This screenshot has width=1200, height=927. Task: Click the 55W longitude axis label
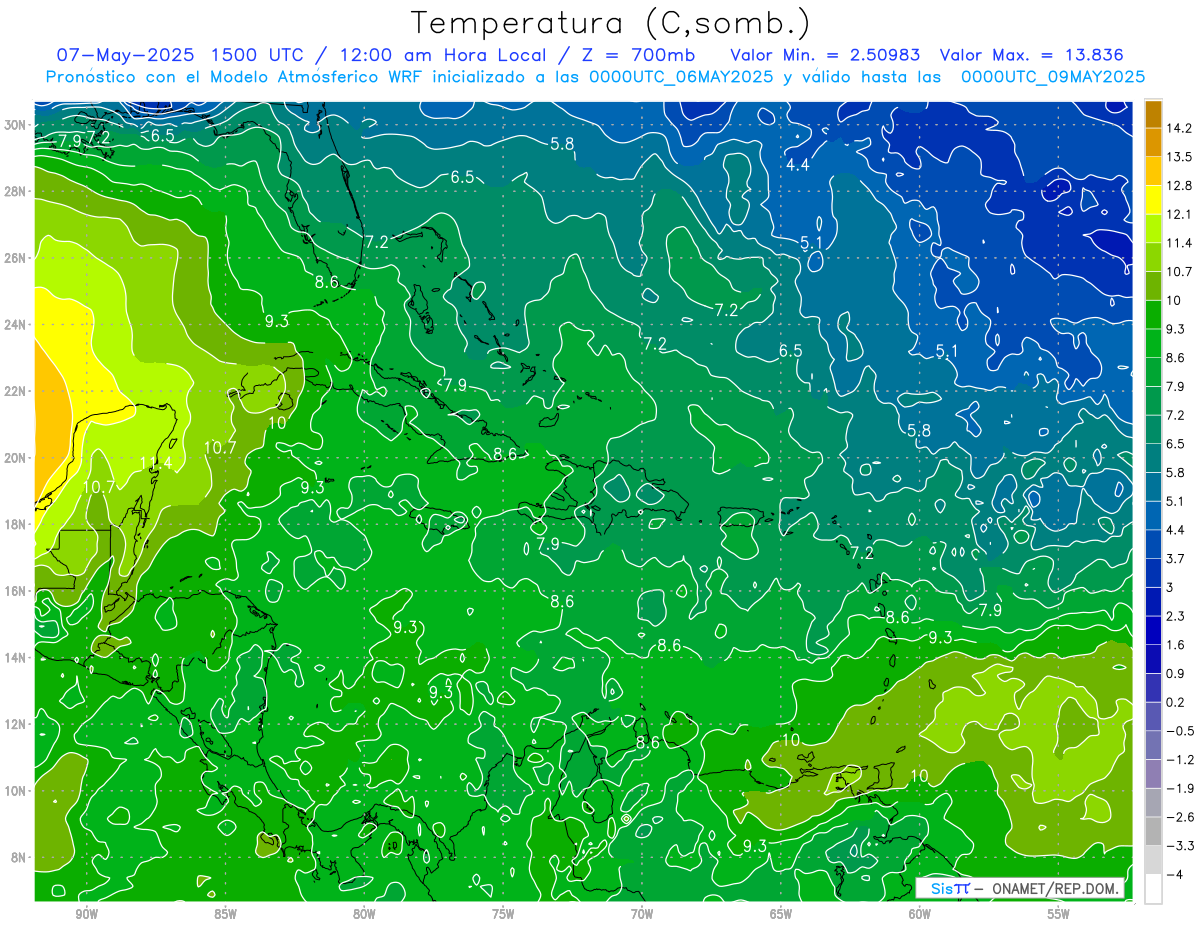pos(1059,915)
